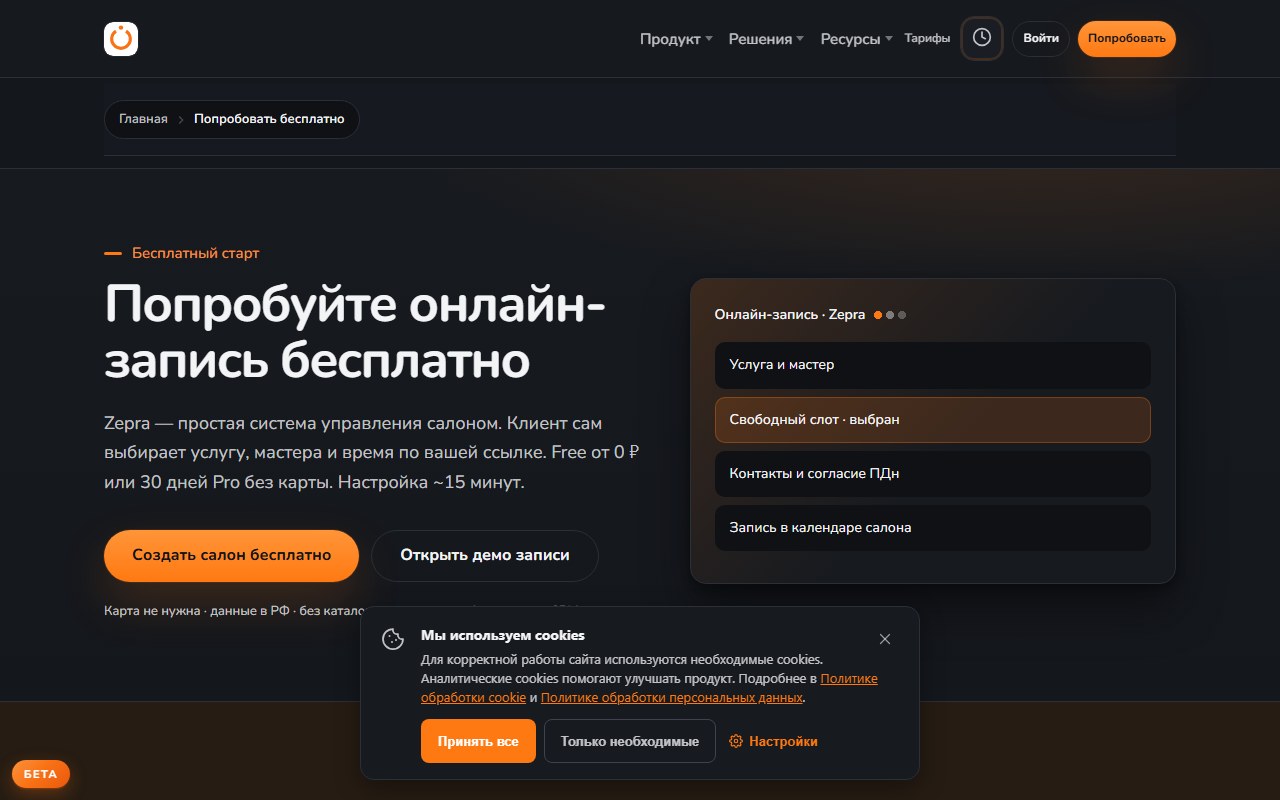Click Принять все cookies button
Image resolution: width=1280 pixels, height=800 pixels.
[x=478, y=741]
